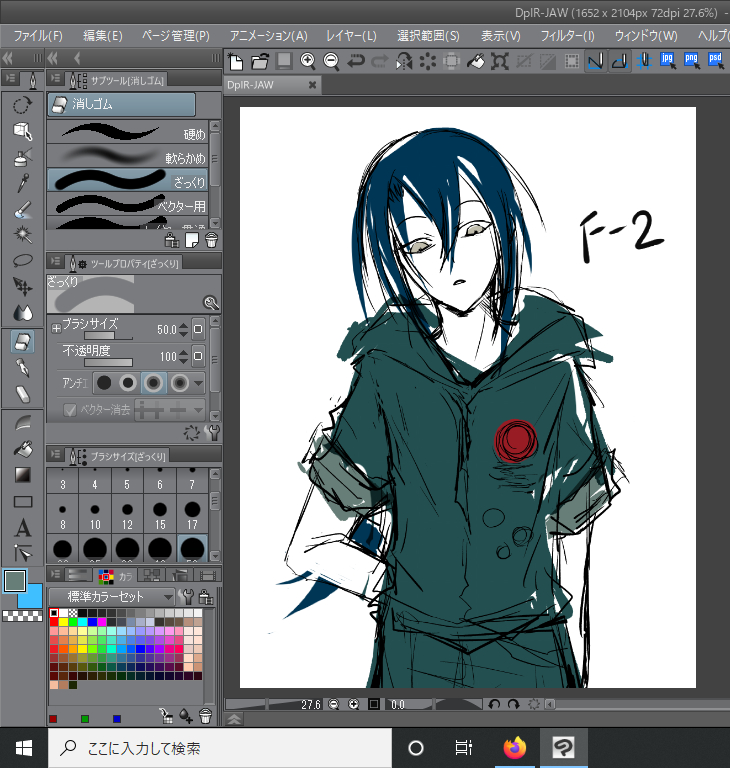Export with the jpg icon
Image resolution: width=730 pixels, height=770 pixels.
click(668, 61)
